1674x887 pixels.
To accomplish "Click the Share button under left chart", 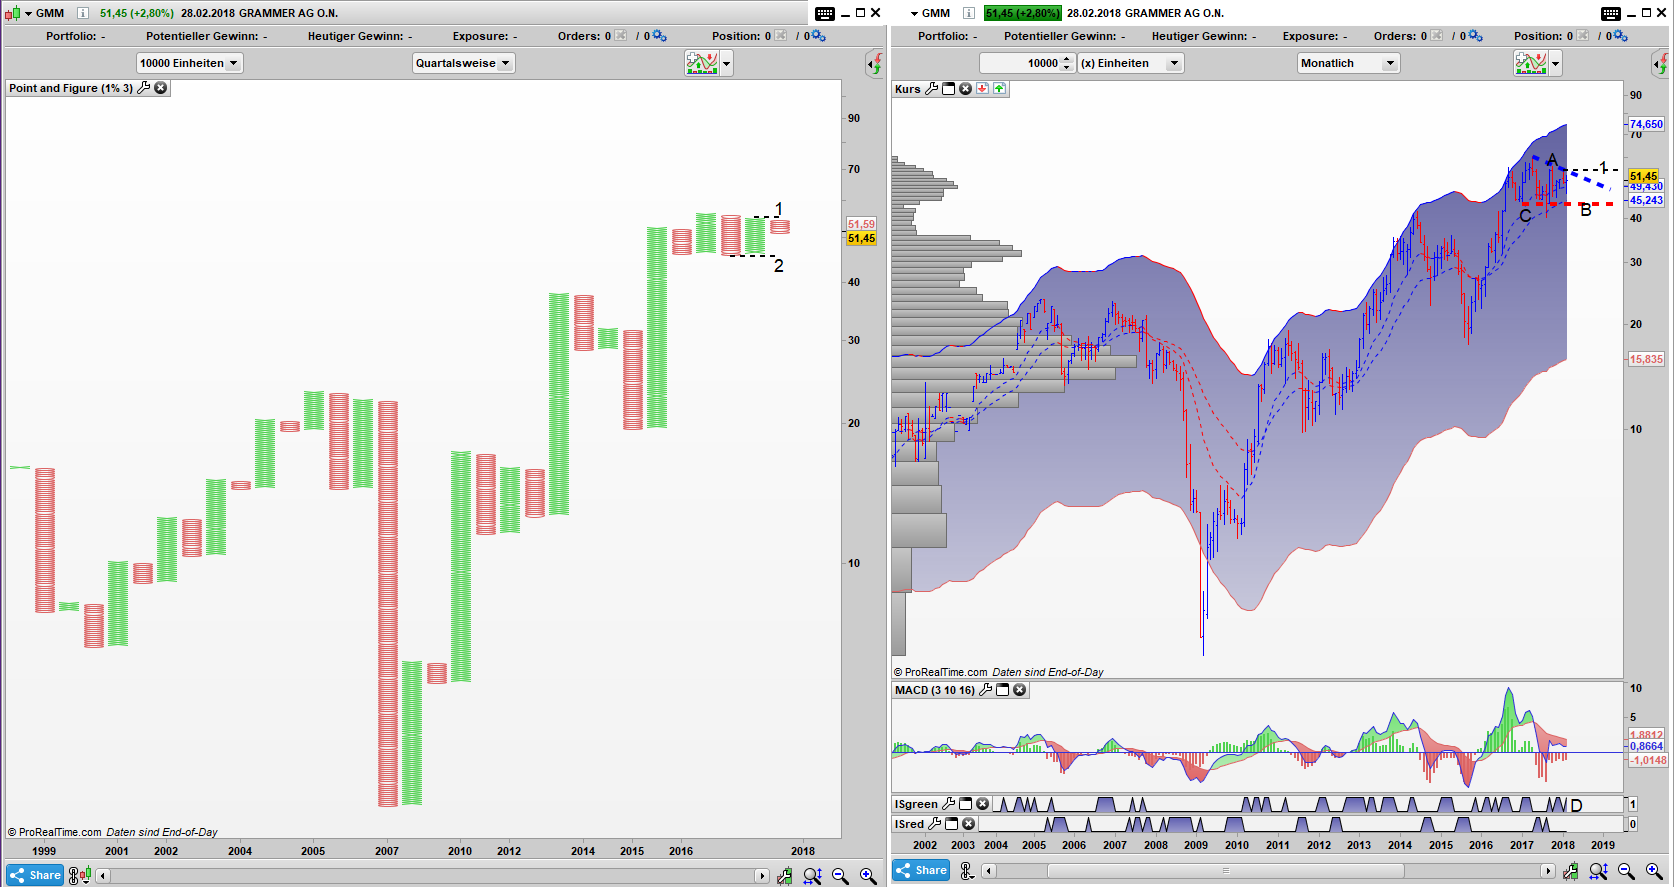I will coord(35,875).
